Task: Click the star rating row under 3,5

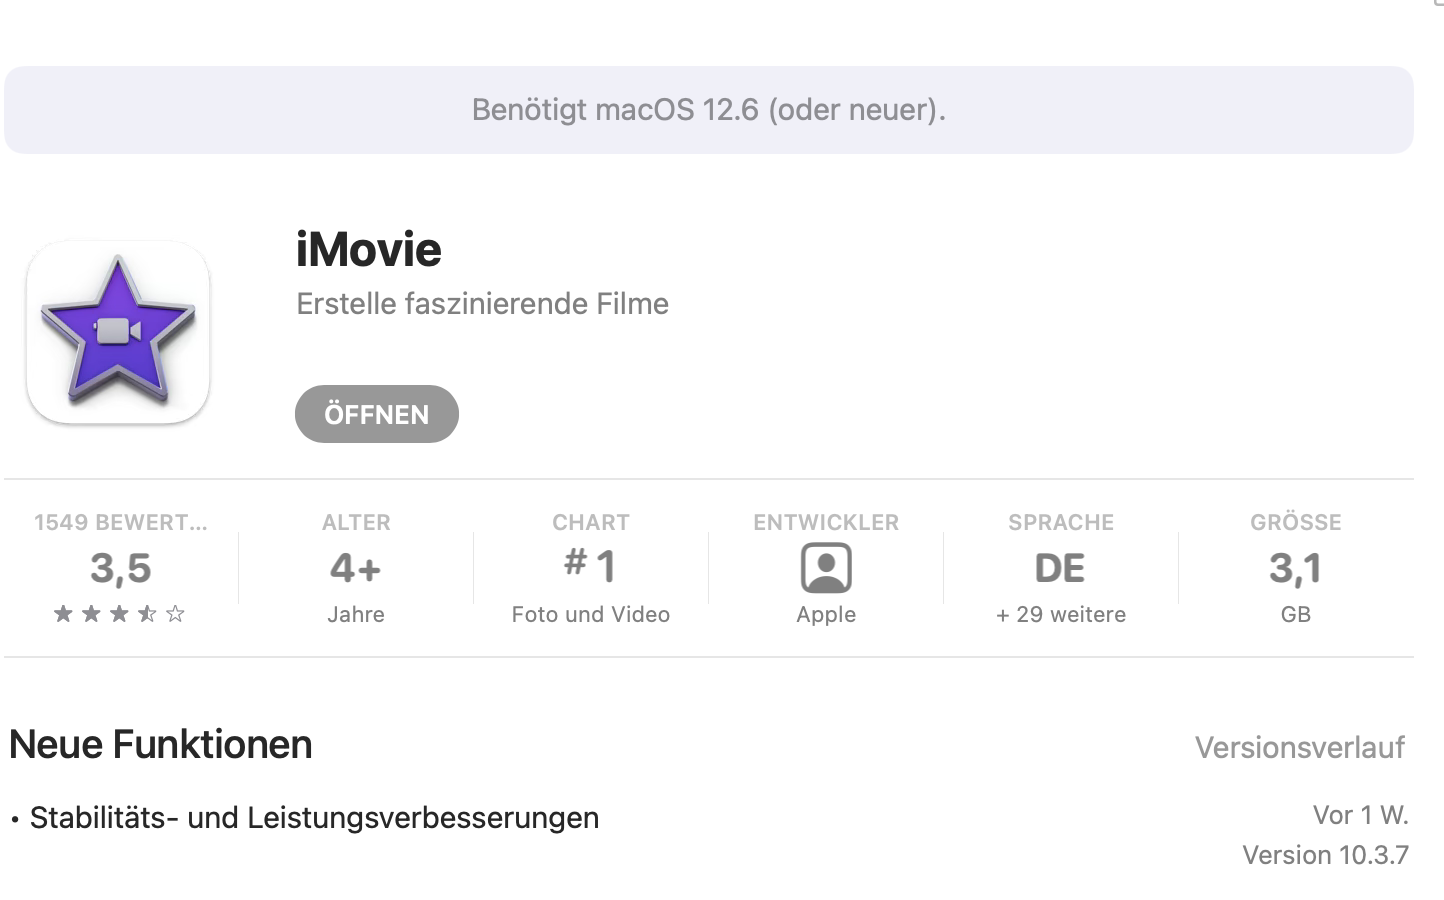Action: [x=120, y=614]
